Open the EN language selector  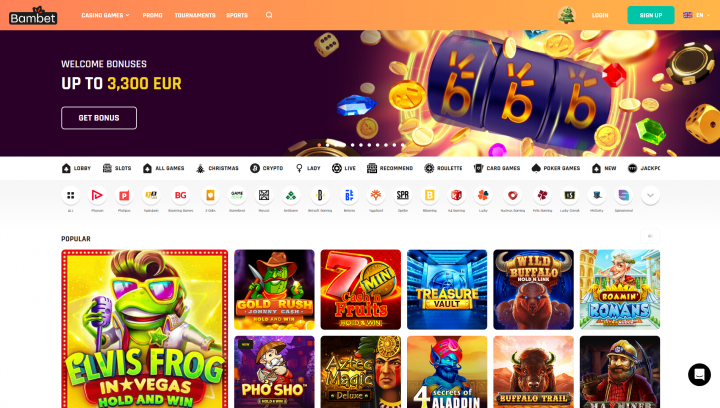697,15
